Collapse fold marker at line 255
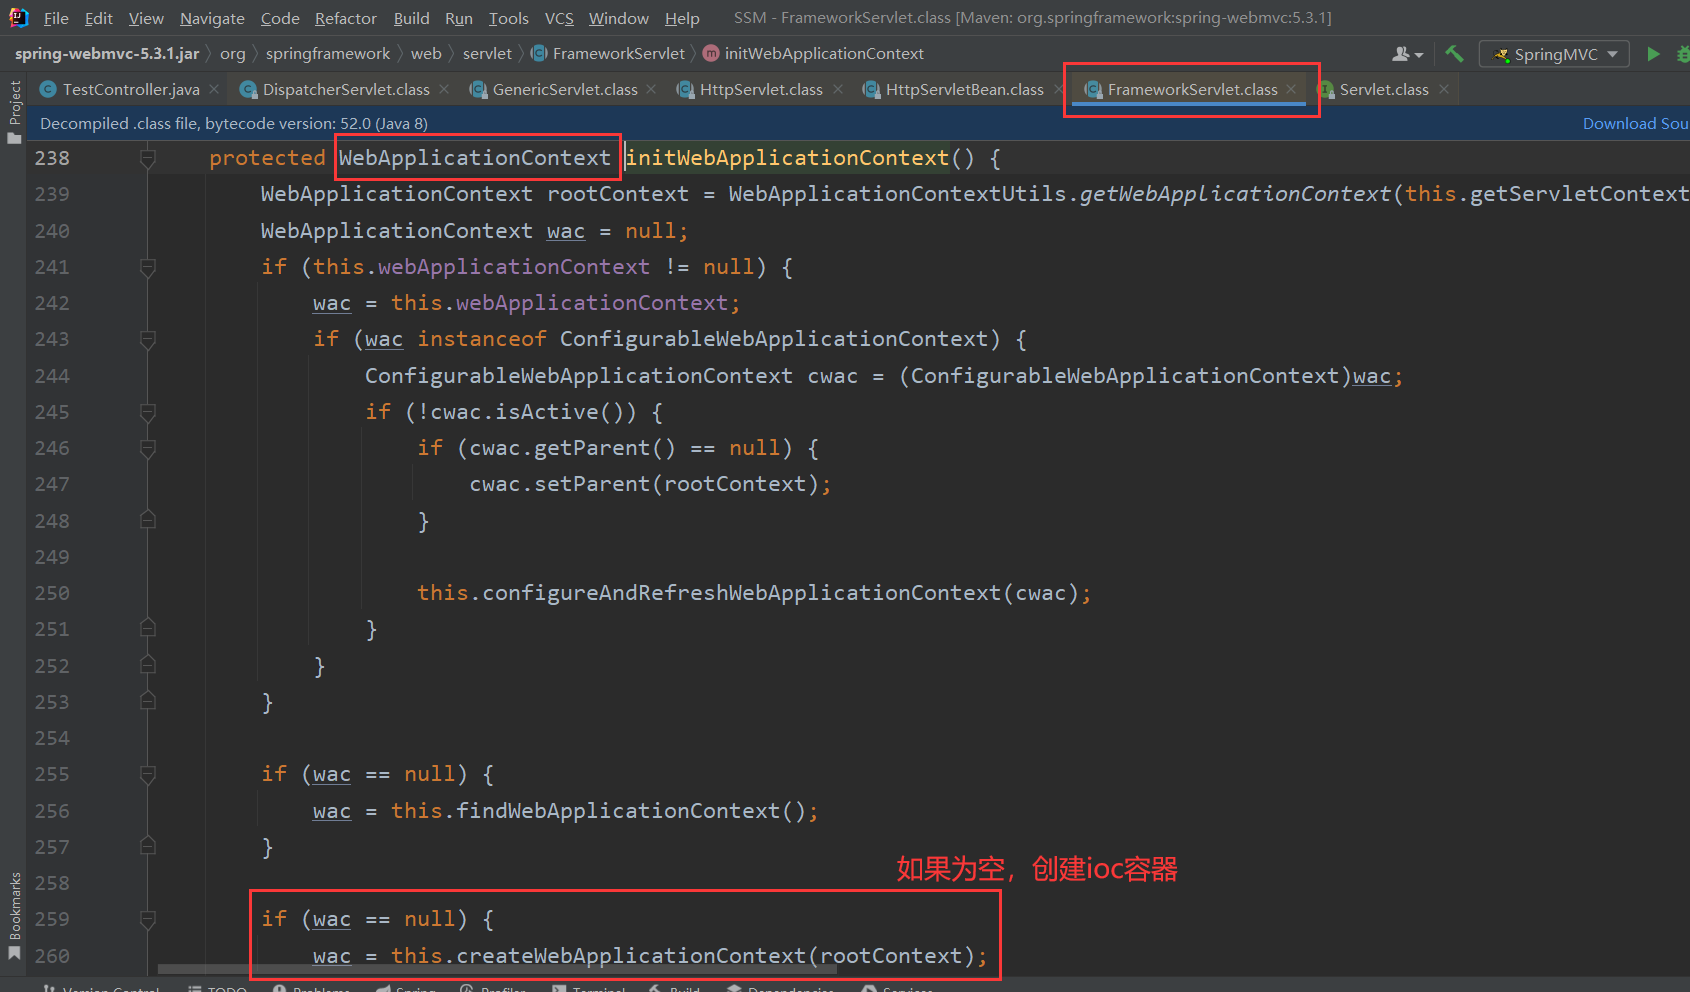The height and width of the screenshot is (992, 1690). (148, 774)
